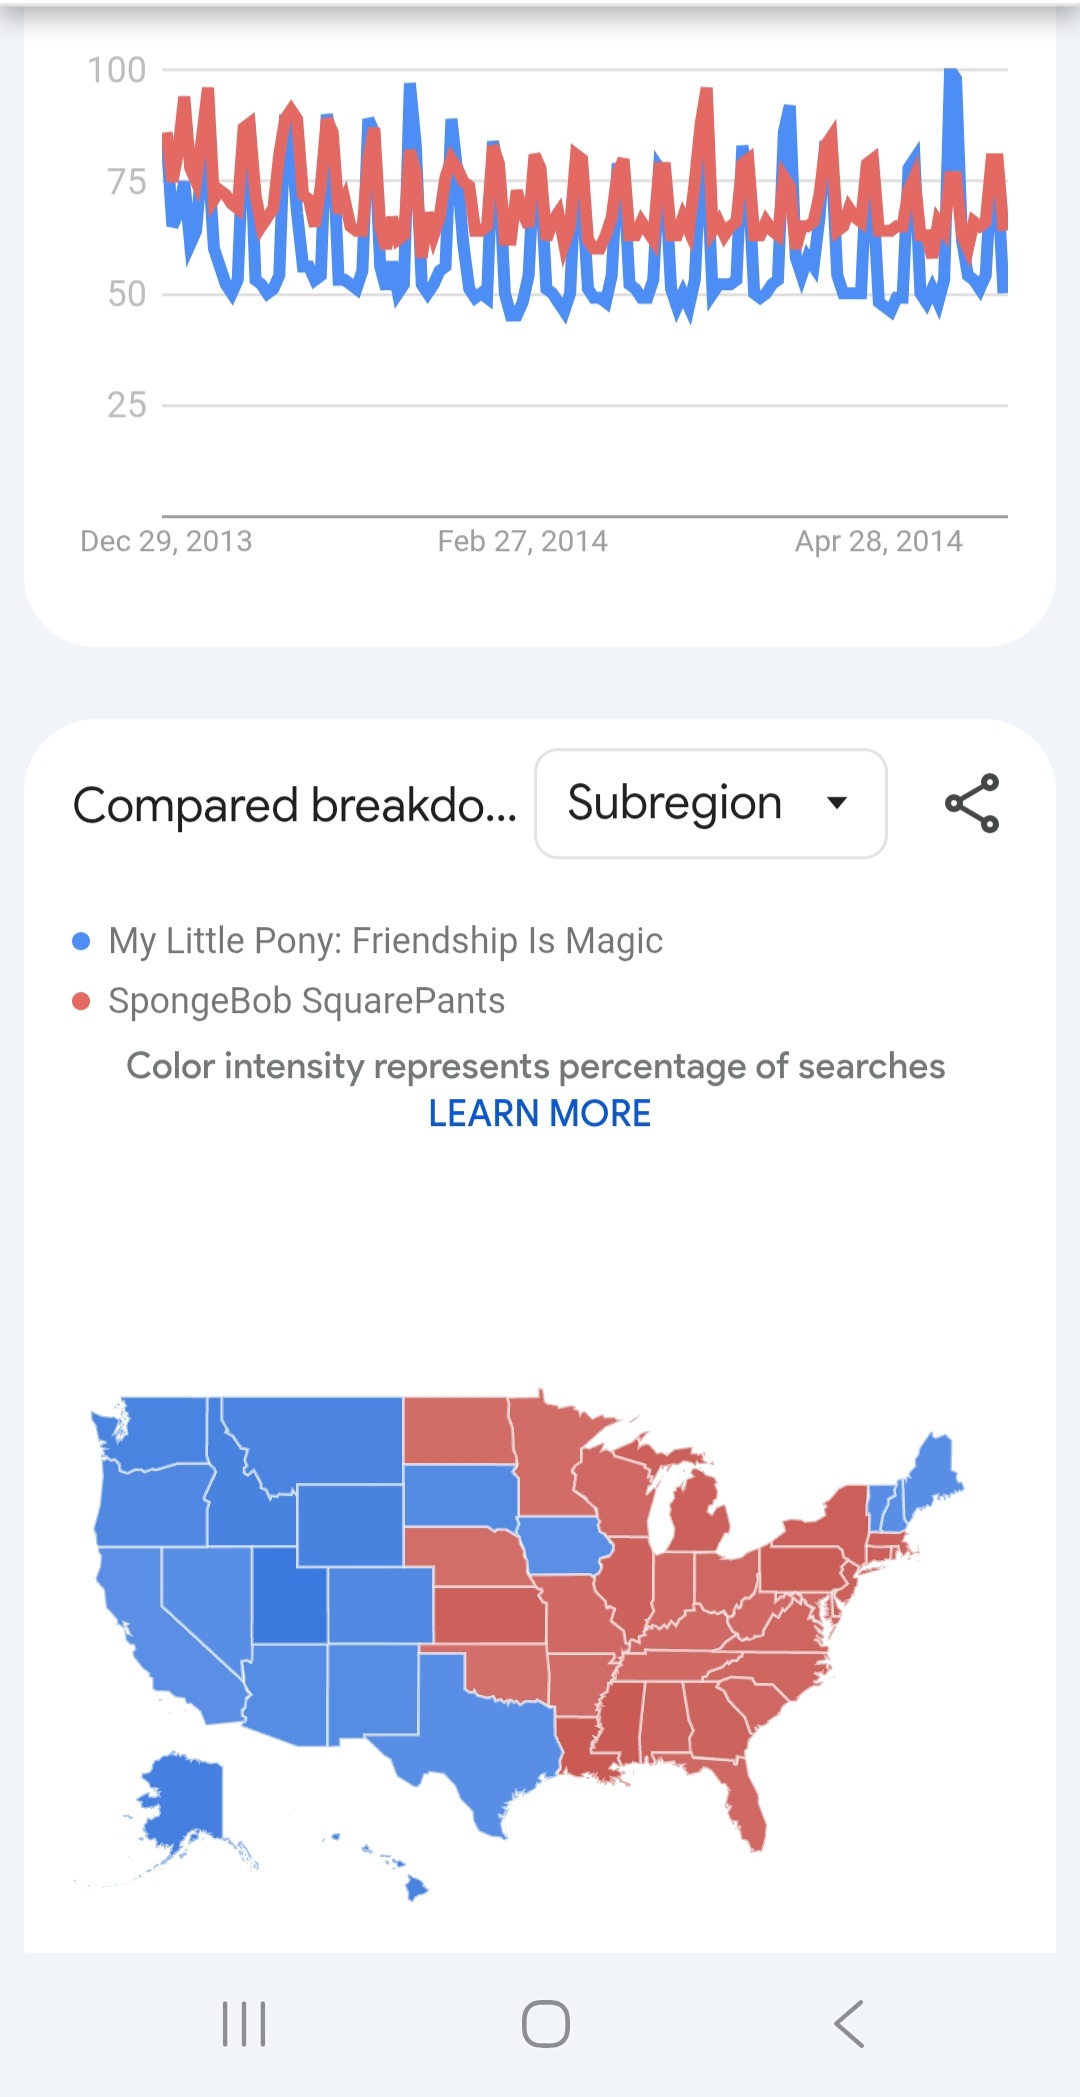Tap the Android back navigation icon
1080x2097 pixels.
[x=849, y=2024]
